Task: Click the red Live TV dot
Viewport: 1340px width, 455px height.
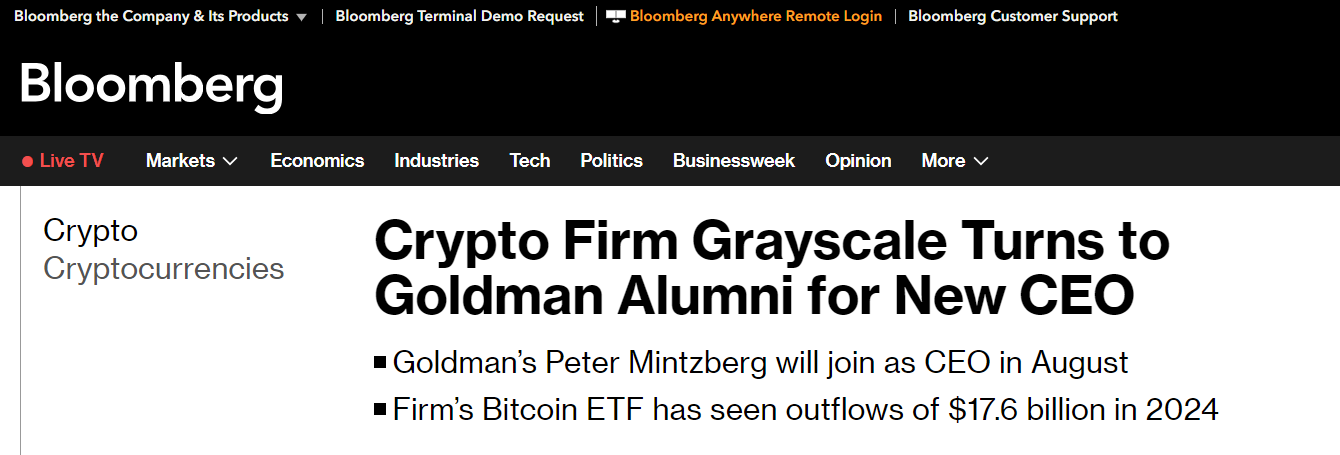Action: (28, 161)
